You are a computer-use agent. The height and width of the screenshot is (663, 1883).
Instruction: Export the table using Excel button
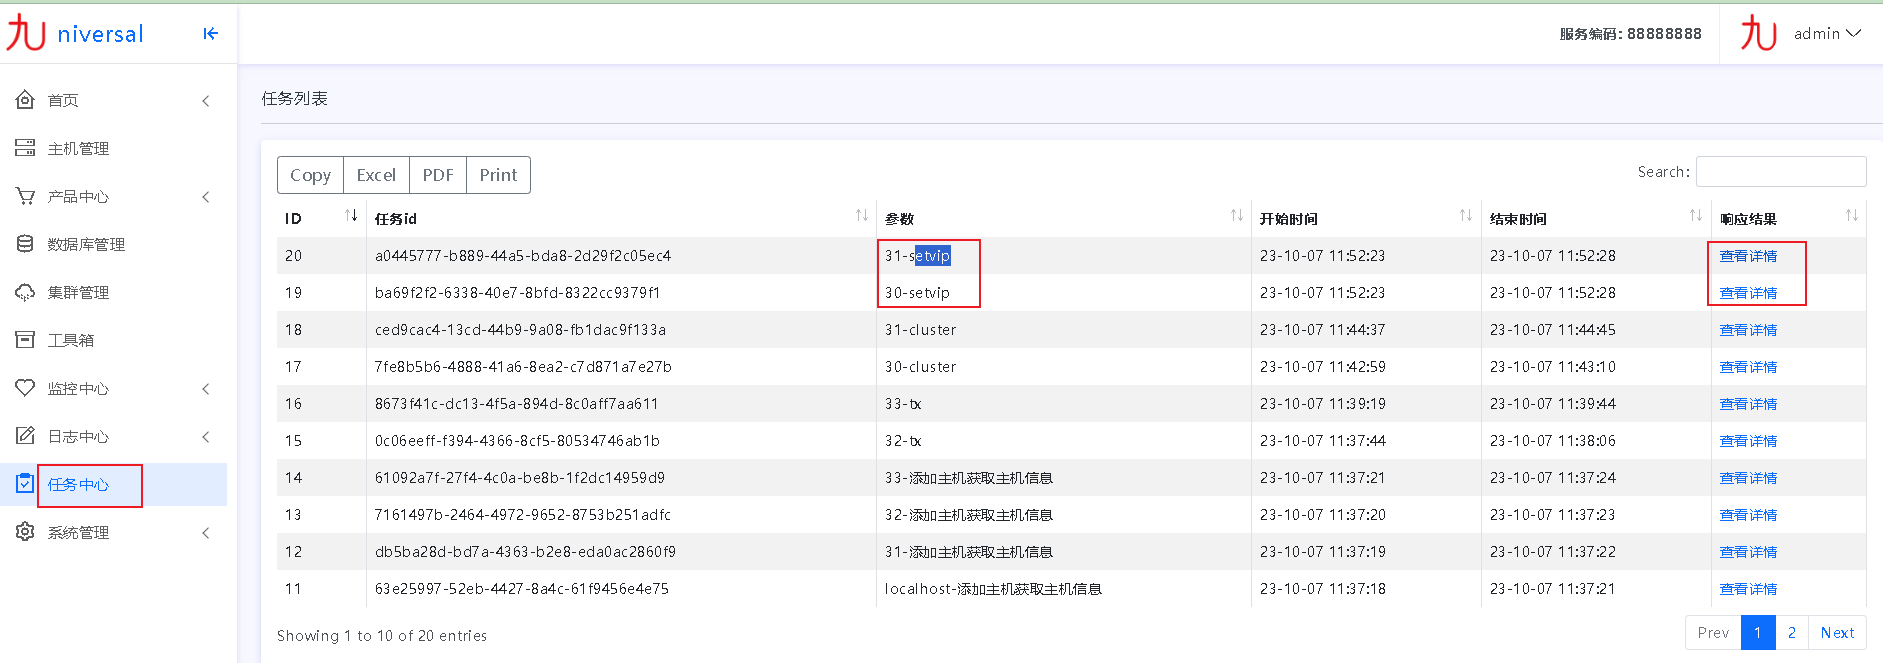376,175
